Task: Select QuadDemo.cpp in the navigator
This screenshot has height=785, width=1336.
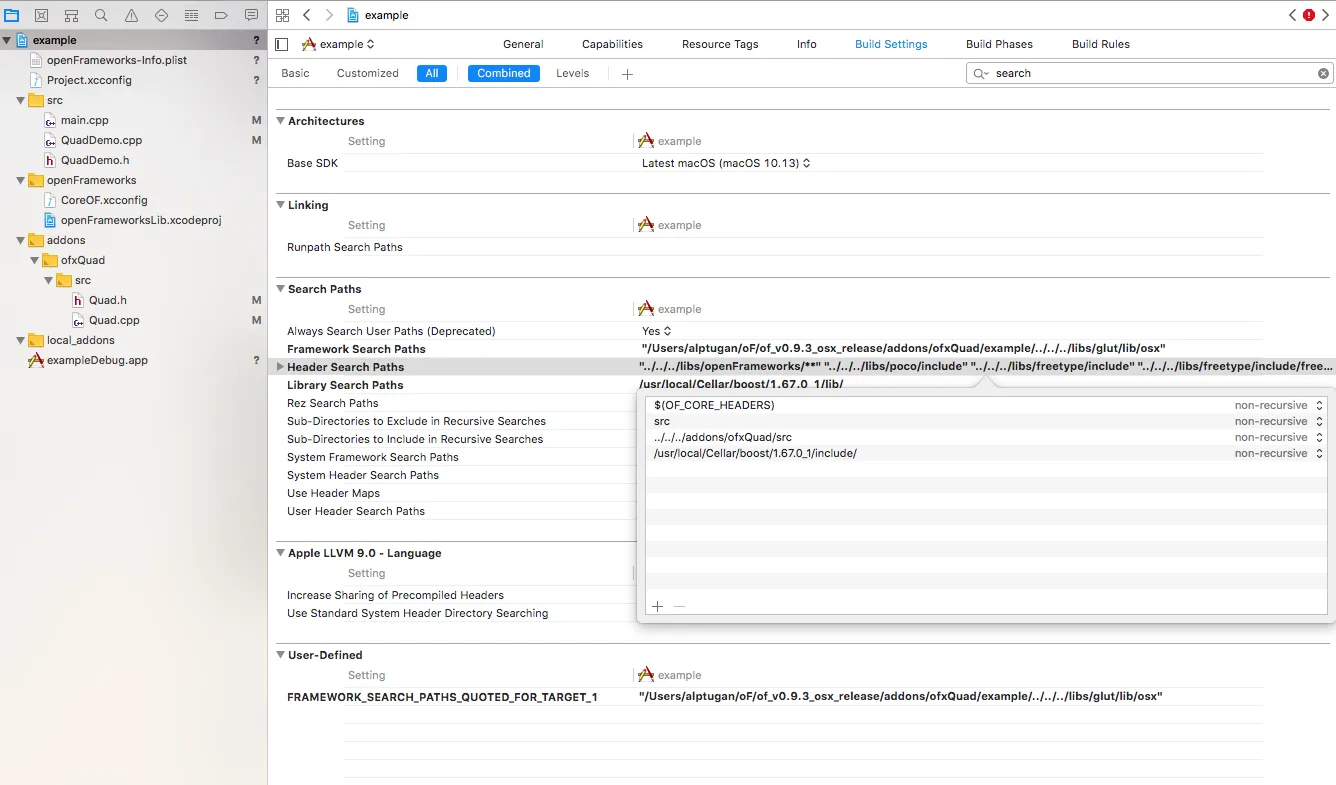Action: (x=101, y=140)
